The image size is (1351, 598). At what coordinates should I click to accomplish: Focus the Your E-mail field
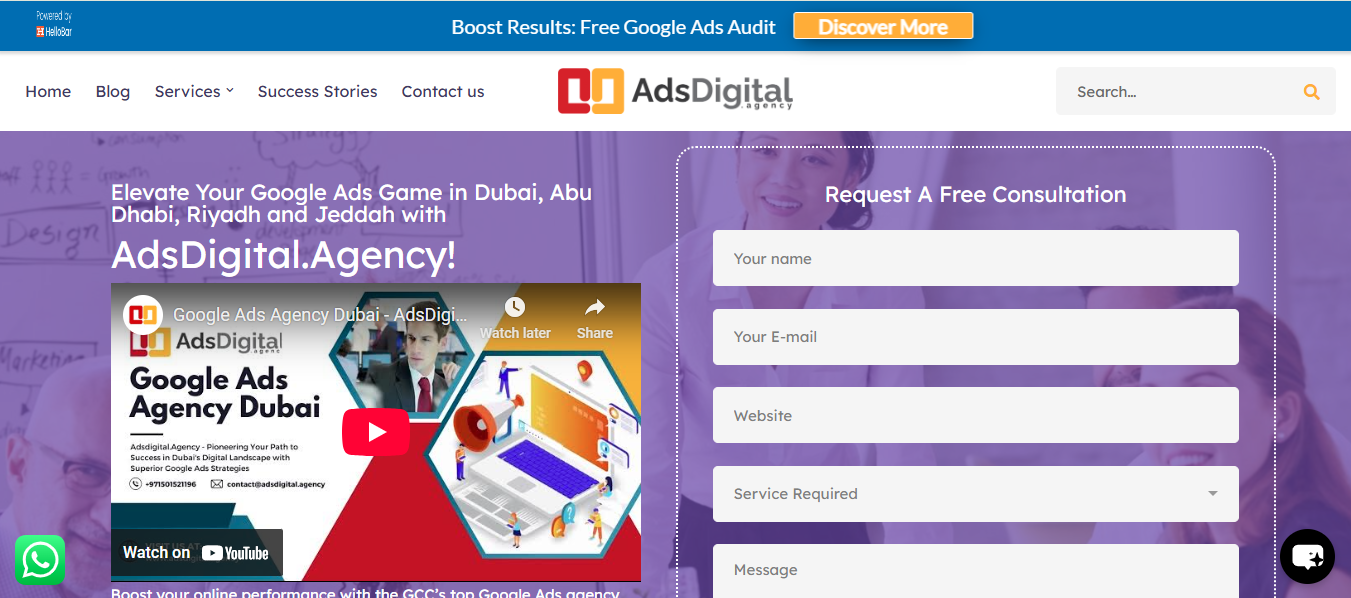click(976, 337)
